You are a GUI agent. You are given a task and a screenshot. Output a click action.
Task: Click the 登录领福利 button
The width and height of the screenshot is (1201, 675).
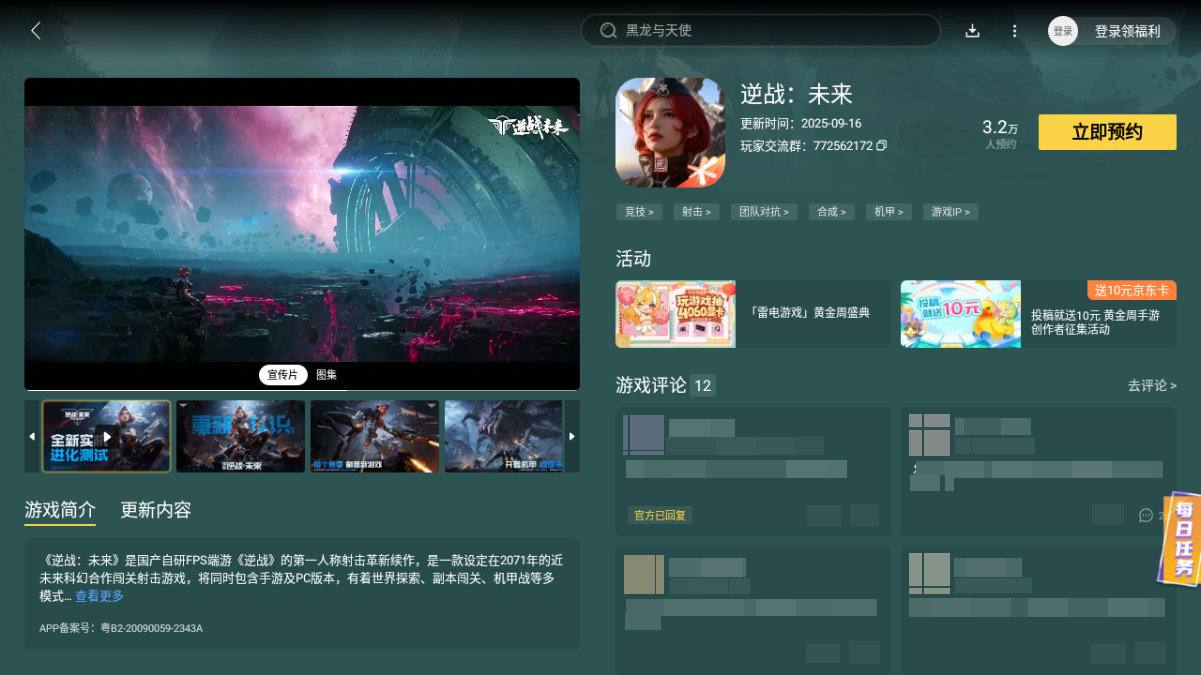coord(1127,31)
